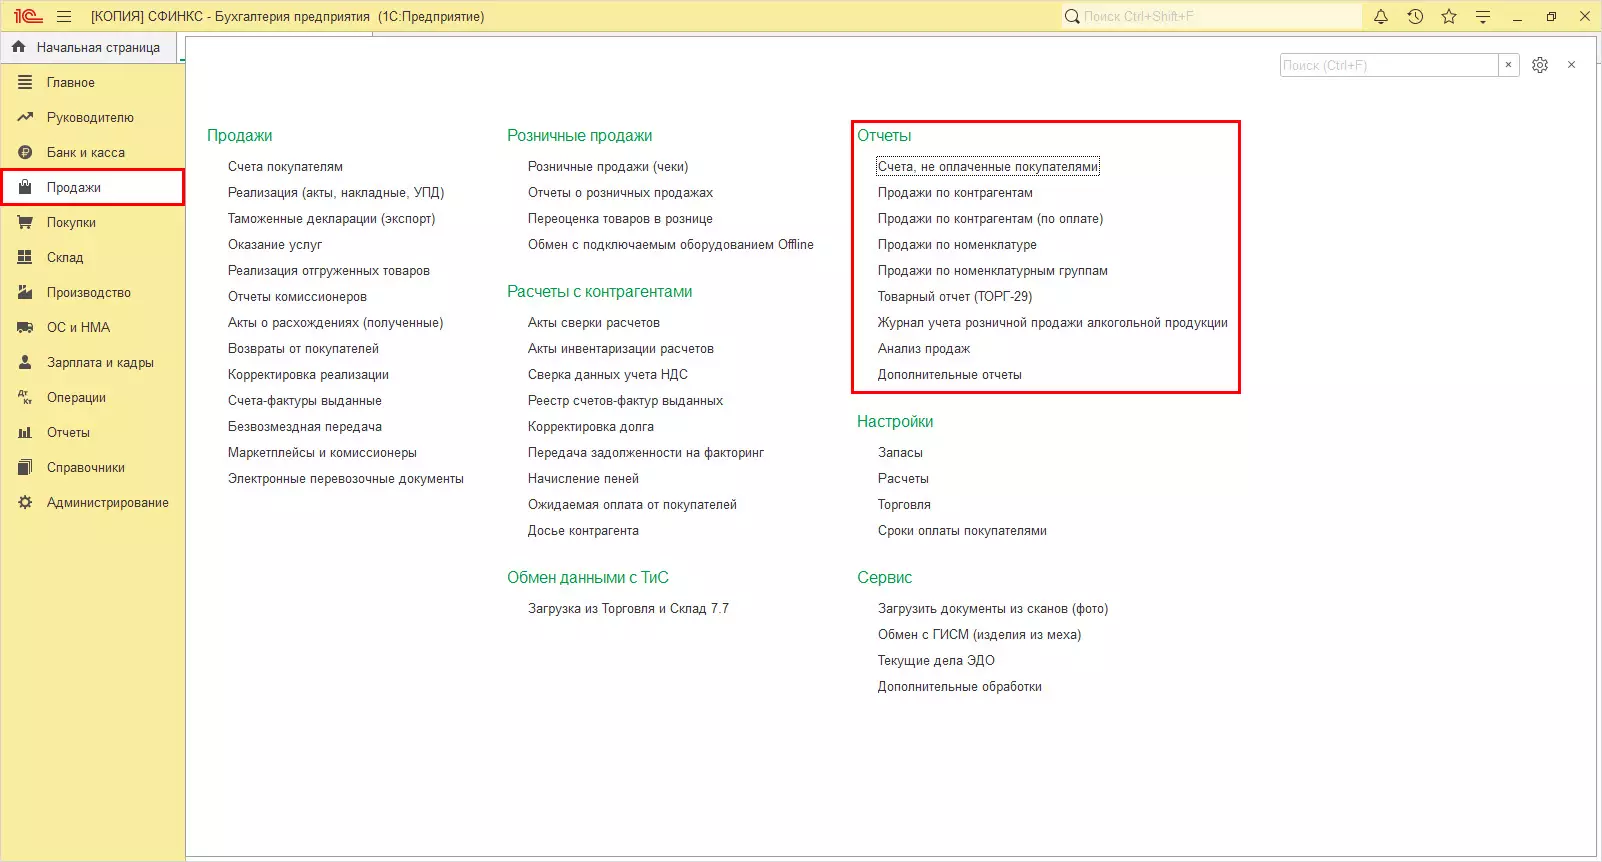1602x862 pixels.
Task: Open section panel settings gear icon
Action: (1540, 65)
